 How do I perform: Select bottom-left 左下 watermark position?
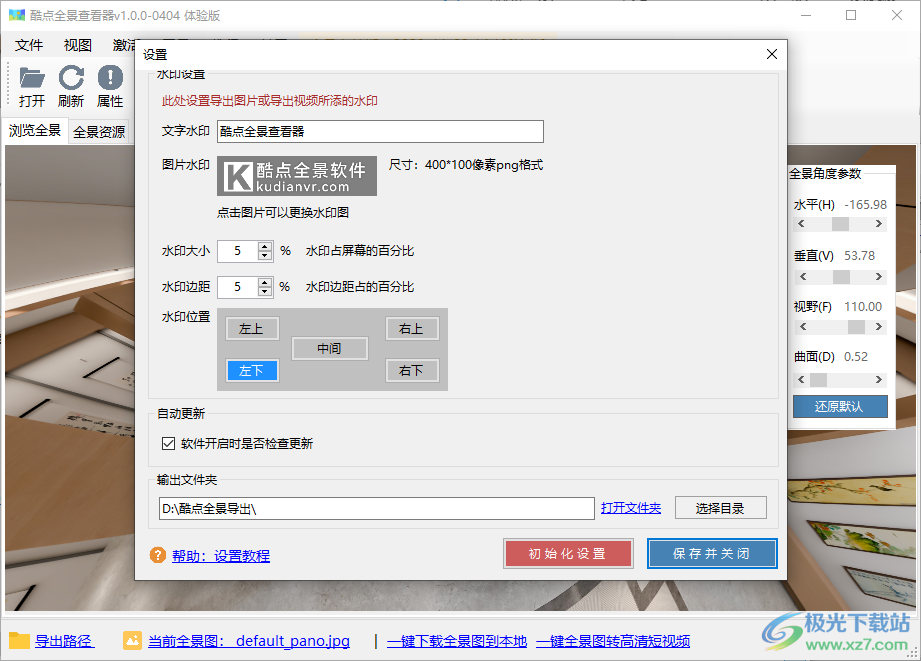tap(251, 371)
